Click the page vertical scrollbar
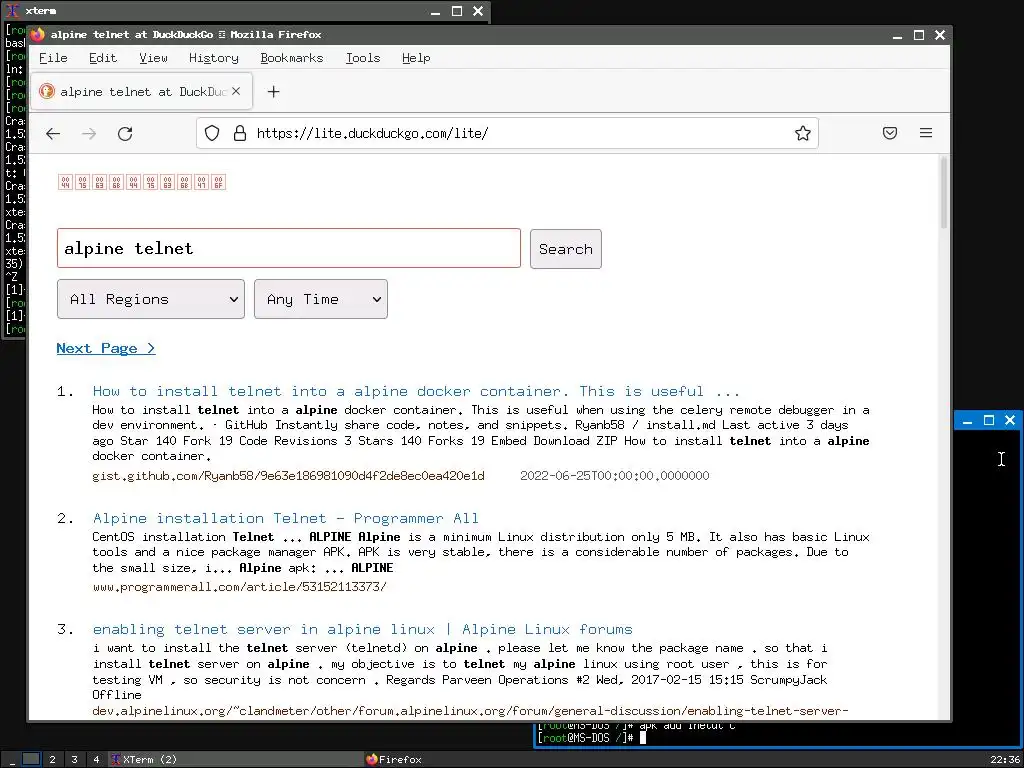This screenshot has width=1024, height=768. coord(944,193)
